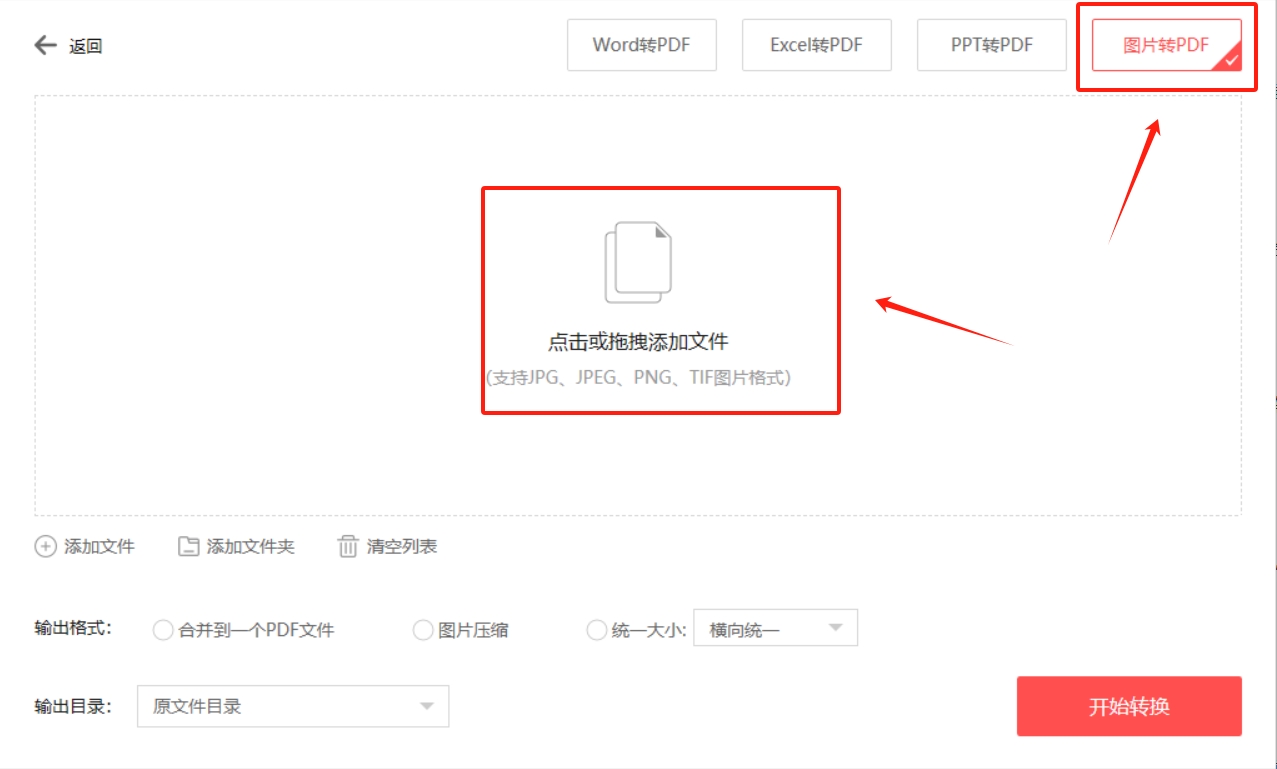The image size is (1277, 769).
Task: Click the 开始转换 button
Action: pyautogui.click(x=1129, y=706)
